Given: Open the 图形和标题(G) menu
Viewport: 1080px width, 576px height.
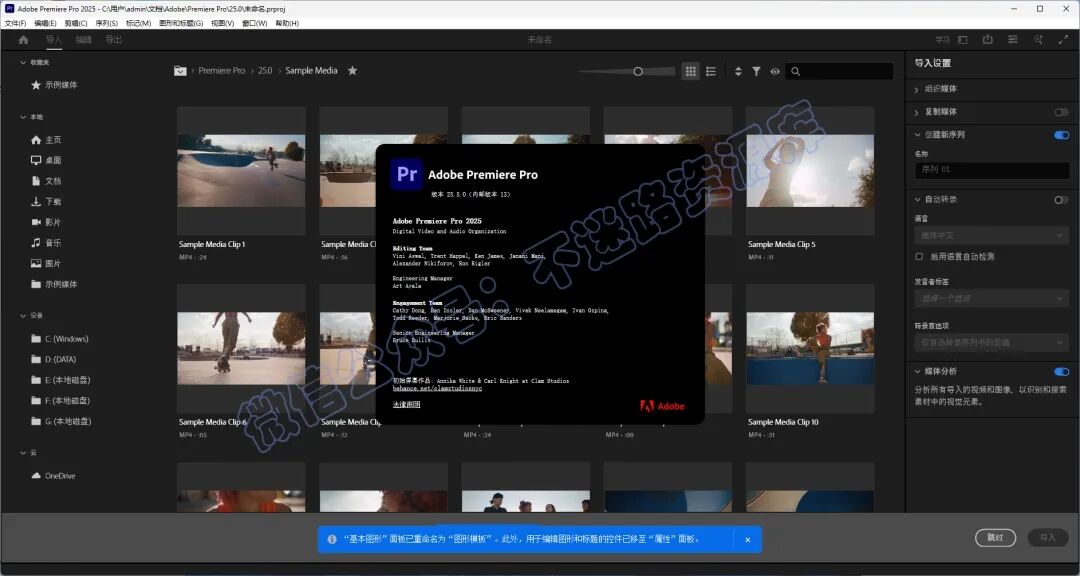Looking at the screenshot, I should 181,23.
